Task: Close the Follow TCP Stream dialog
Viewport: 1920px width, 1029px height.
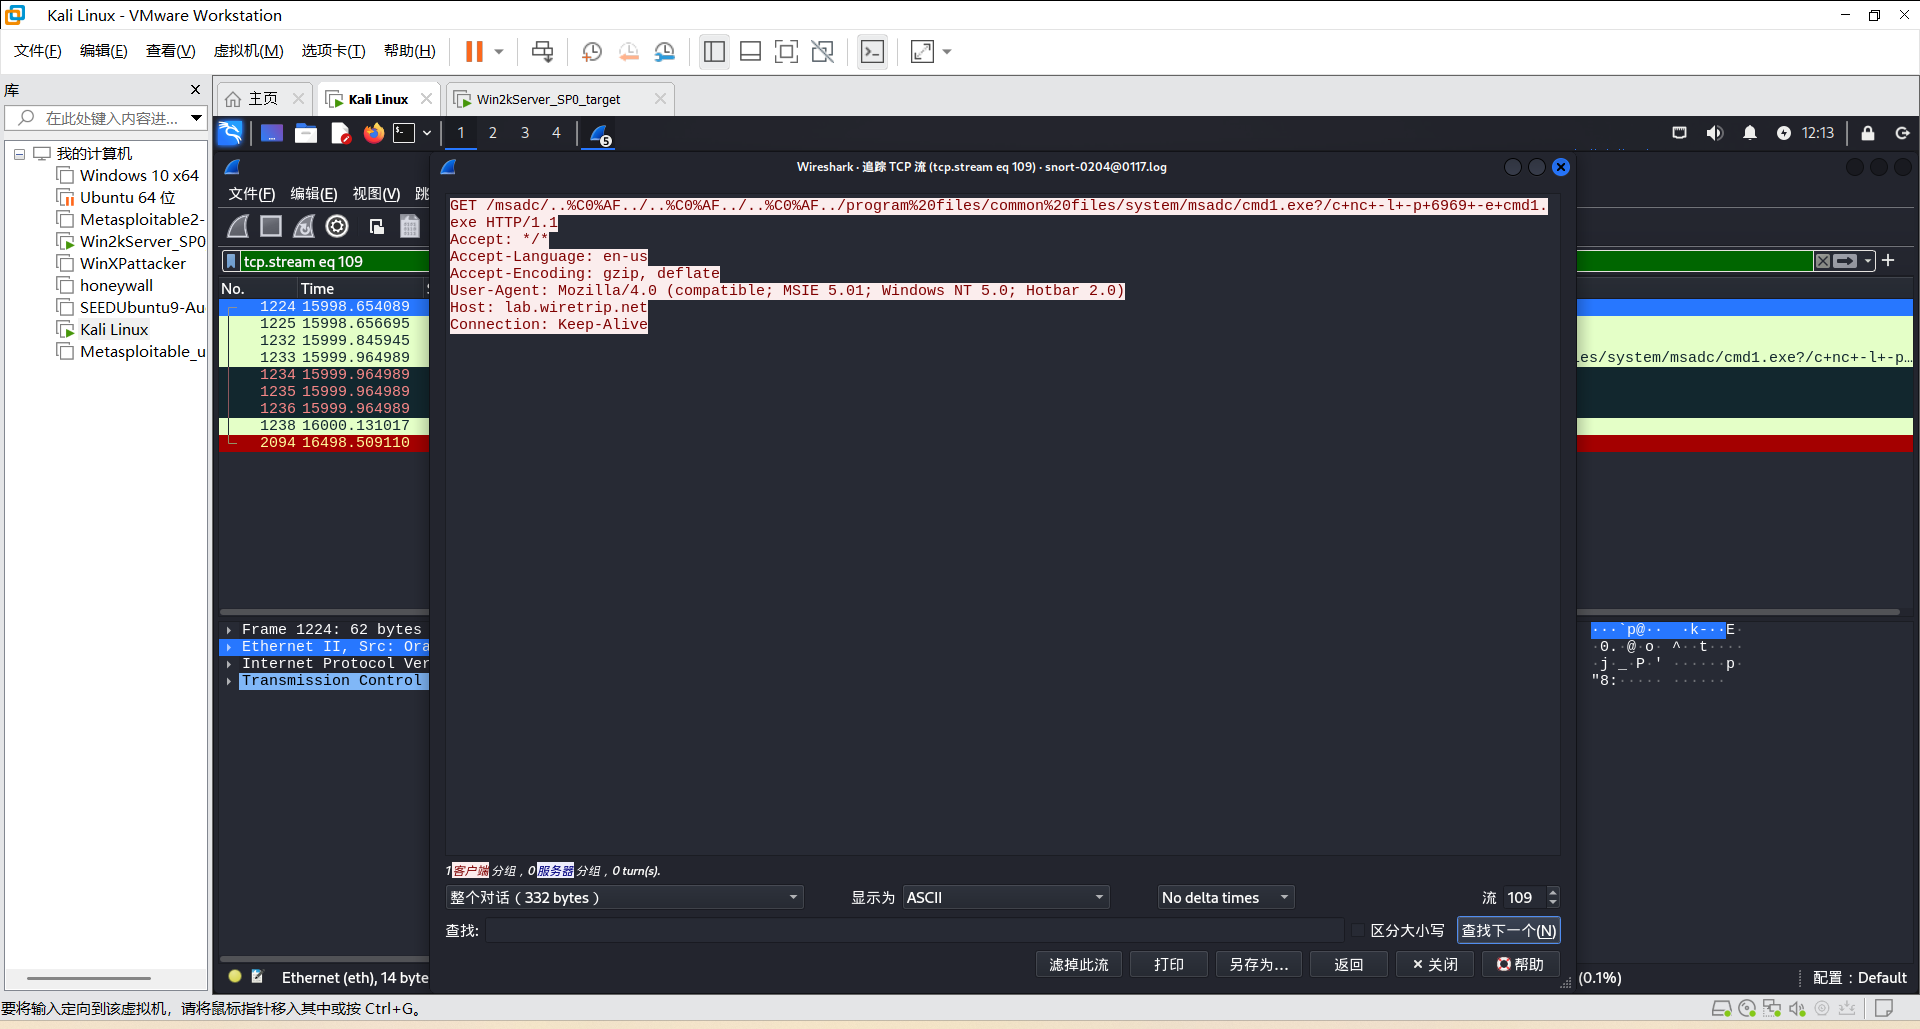Action: click(1561, 167)
